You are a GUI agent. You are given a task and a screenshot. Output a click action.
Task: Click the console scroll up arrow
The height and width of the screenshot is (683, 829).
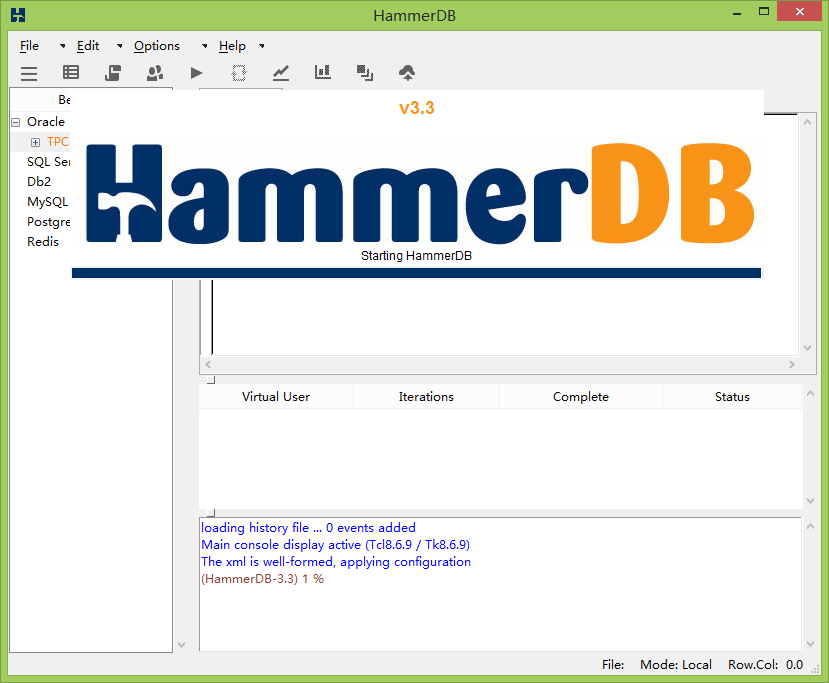[x=810, y=526]
